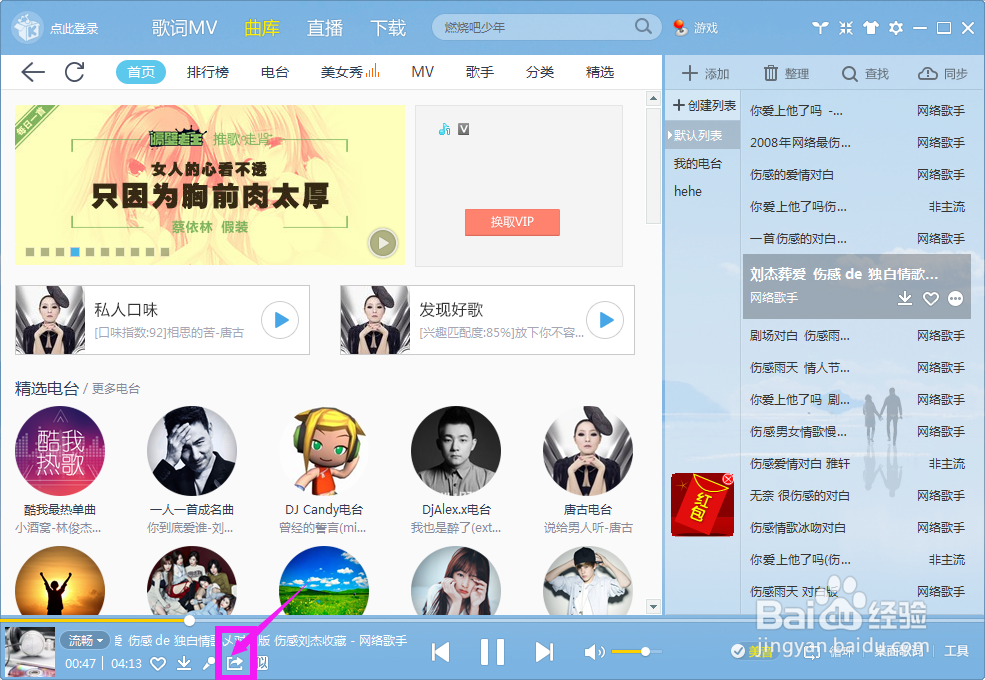Viewport: 985px width, 680px height.
Task: Open the 工具 tools button
Action: 956,651
